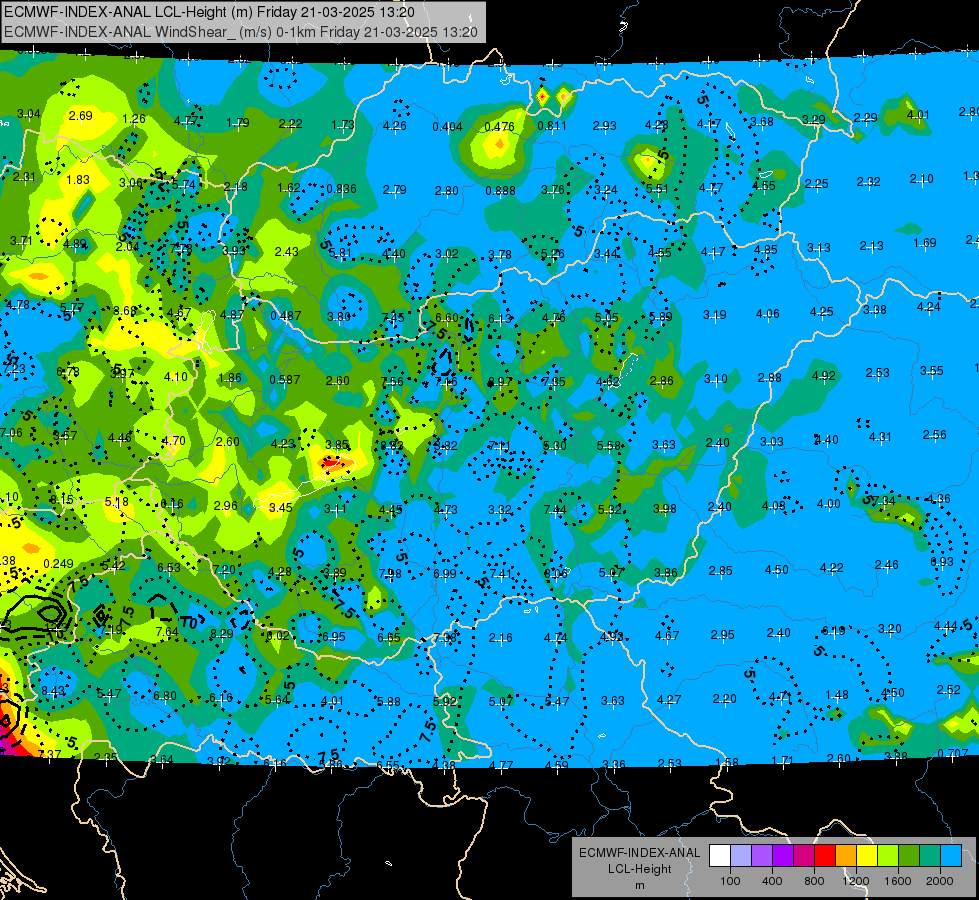979x900 pixels.
Task: Click the 4.26 value on the map
Action: 395,126
